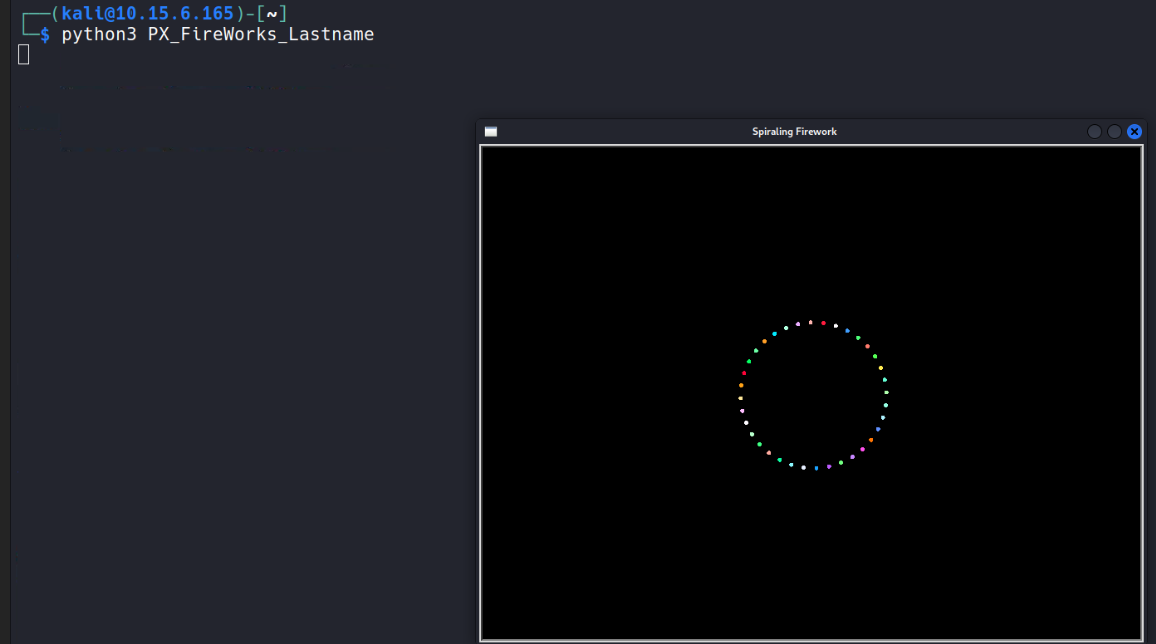1156x644 pixels.
Task: Close the Spiraling Firework window
Action: (1134, 132)
